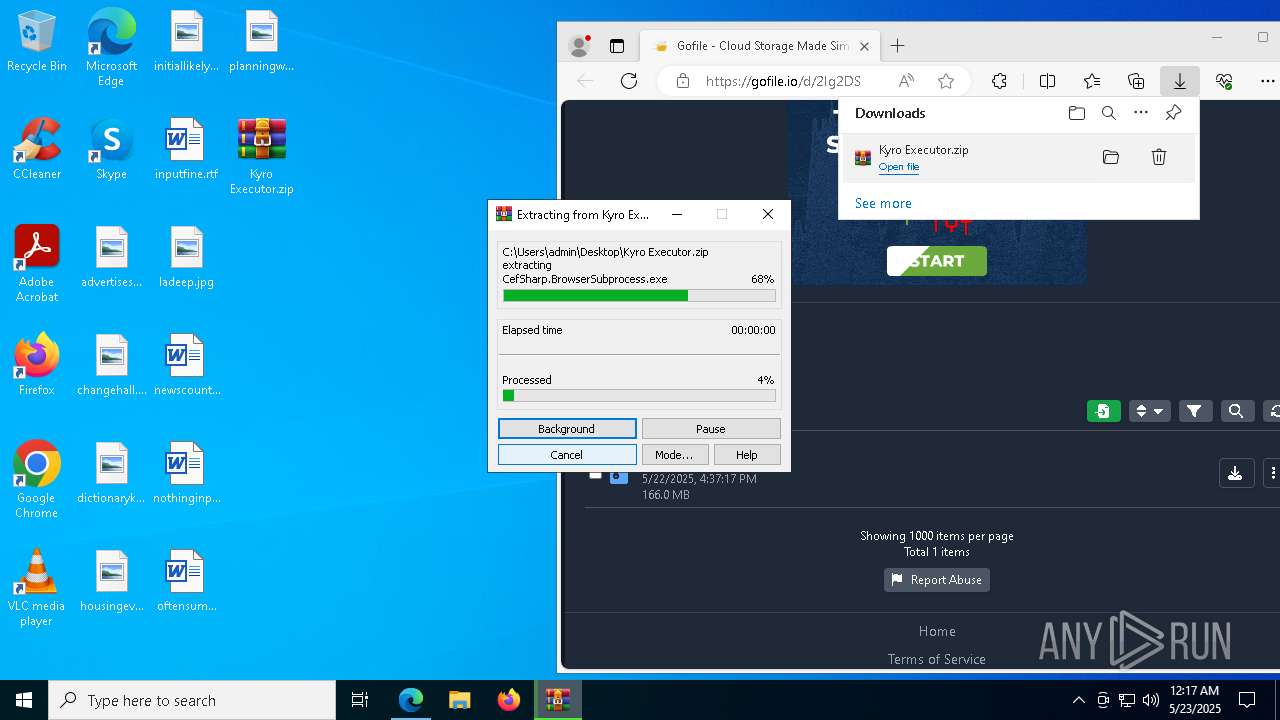Open Edge tab actions menu icon
Viewport: 1280px width, 720px height.
click(617, 46)
